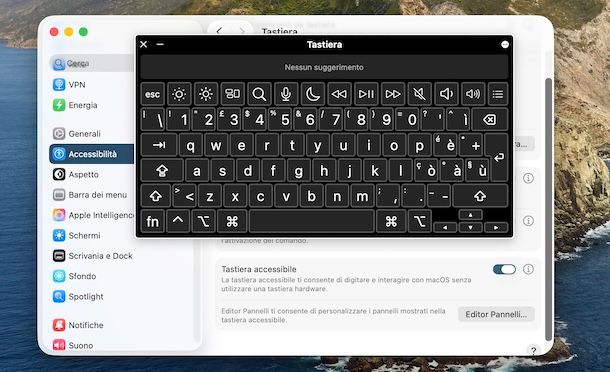Toggle the right option key

(x=420, y=221)
